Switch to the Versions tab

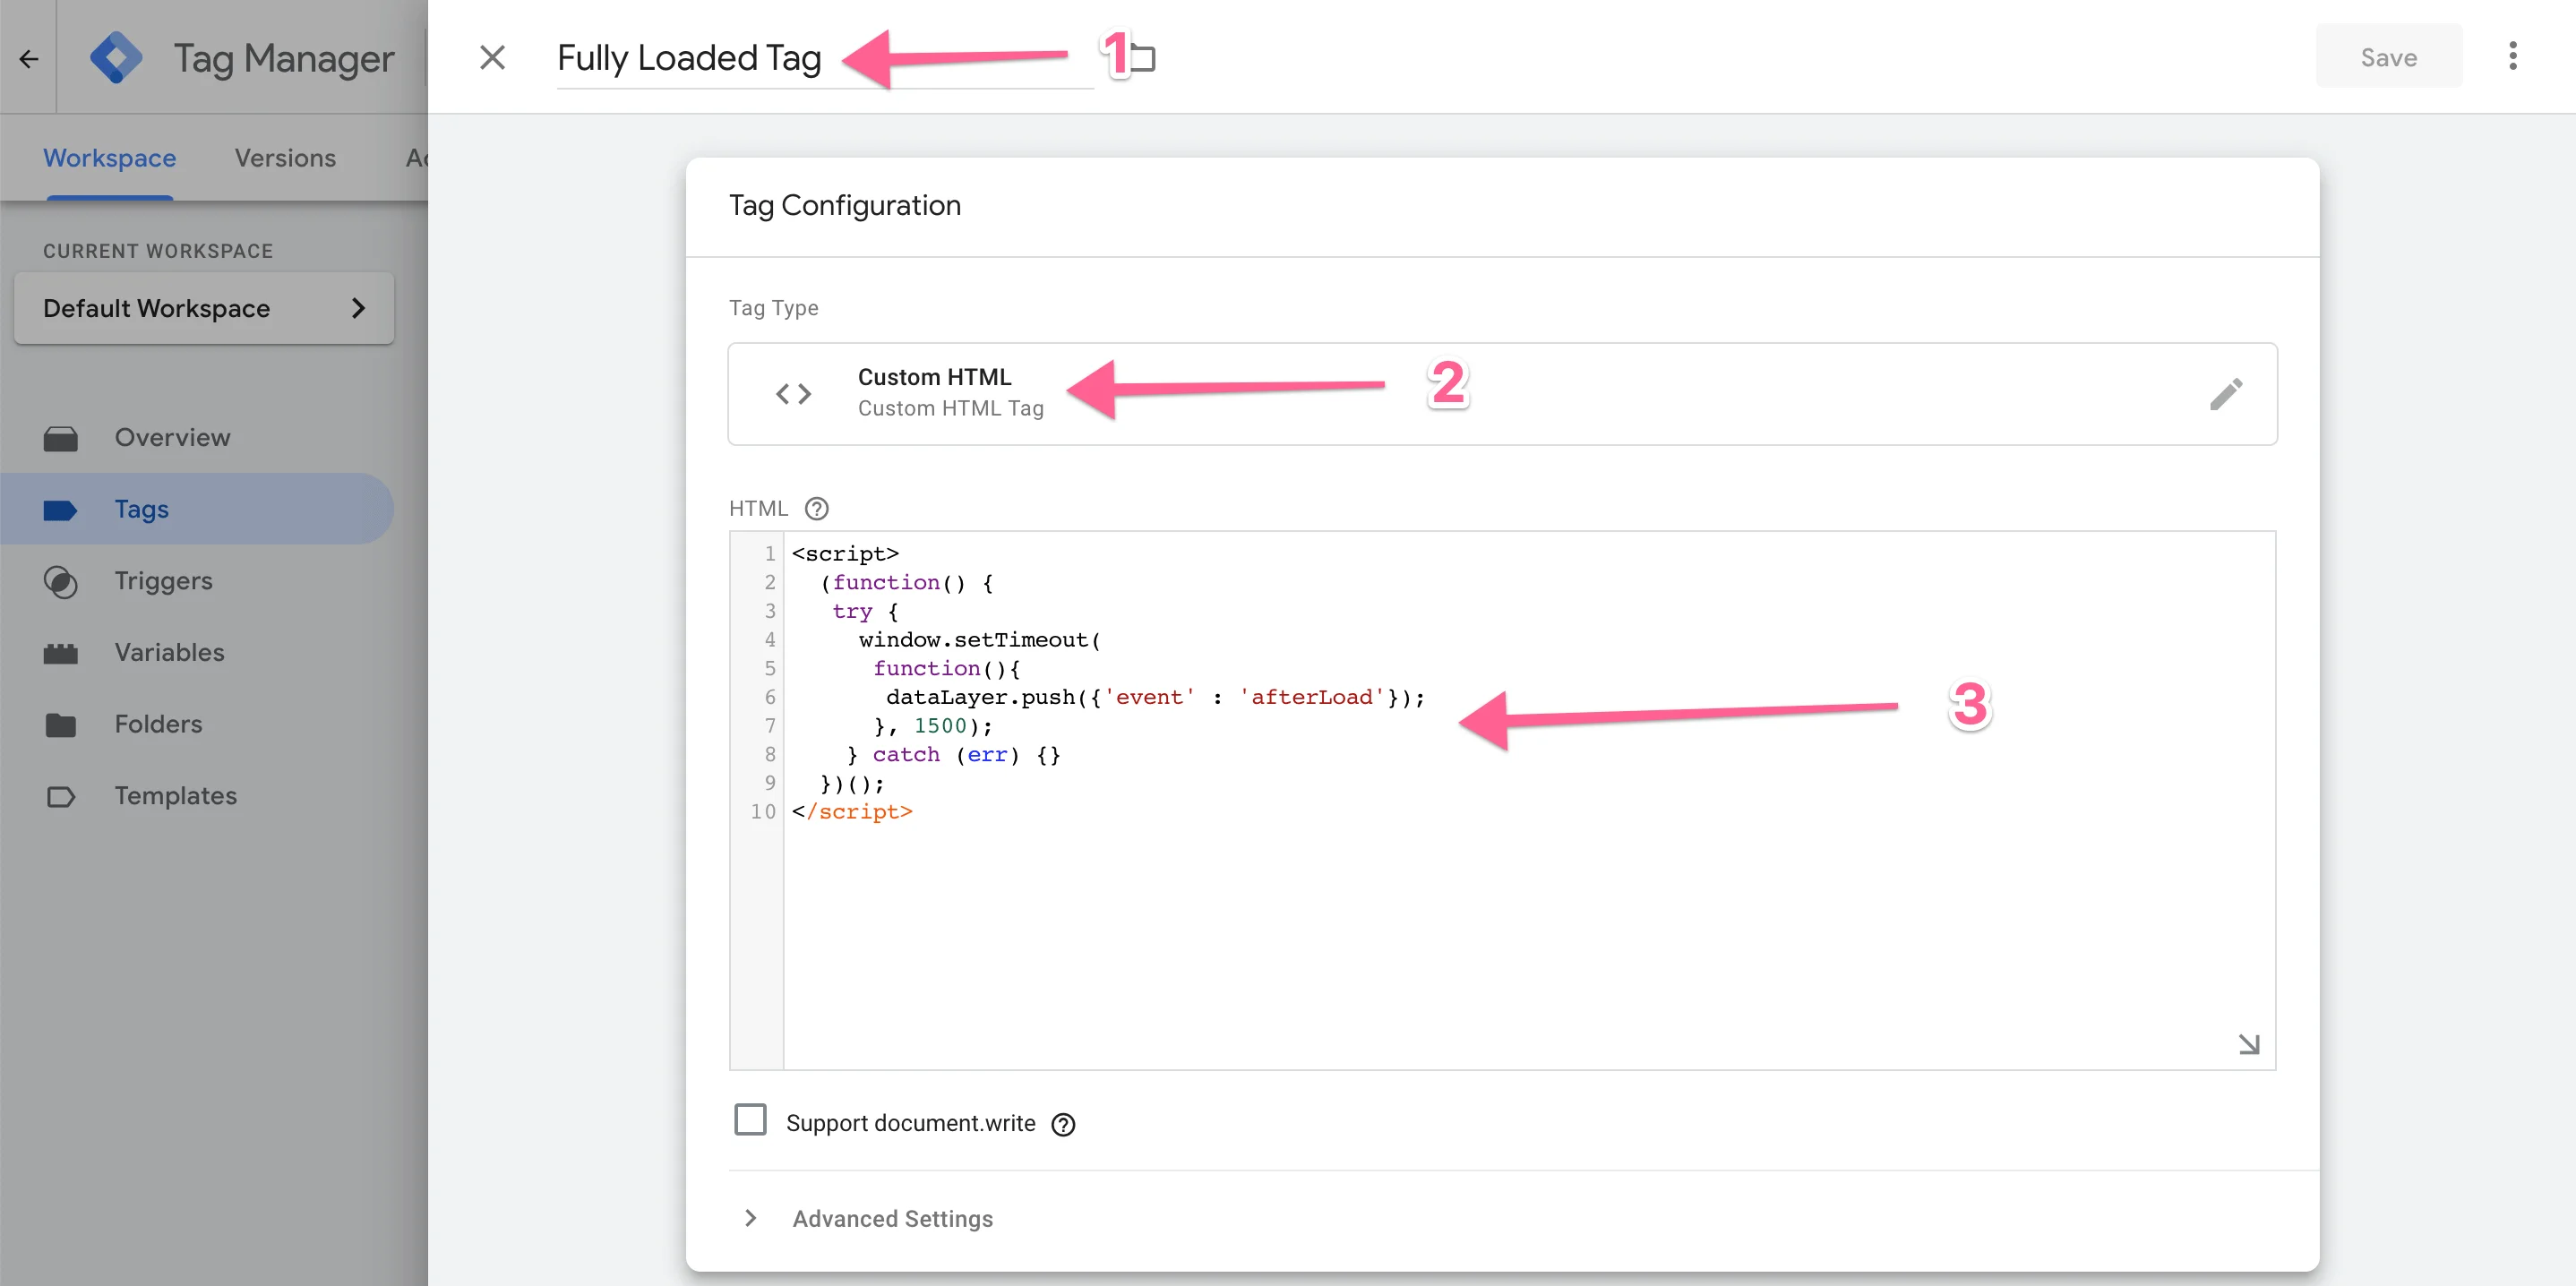point(284,157)
